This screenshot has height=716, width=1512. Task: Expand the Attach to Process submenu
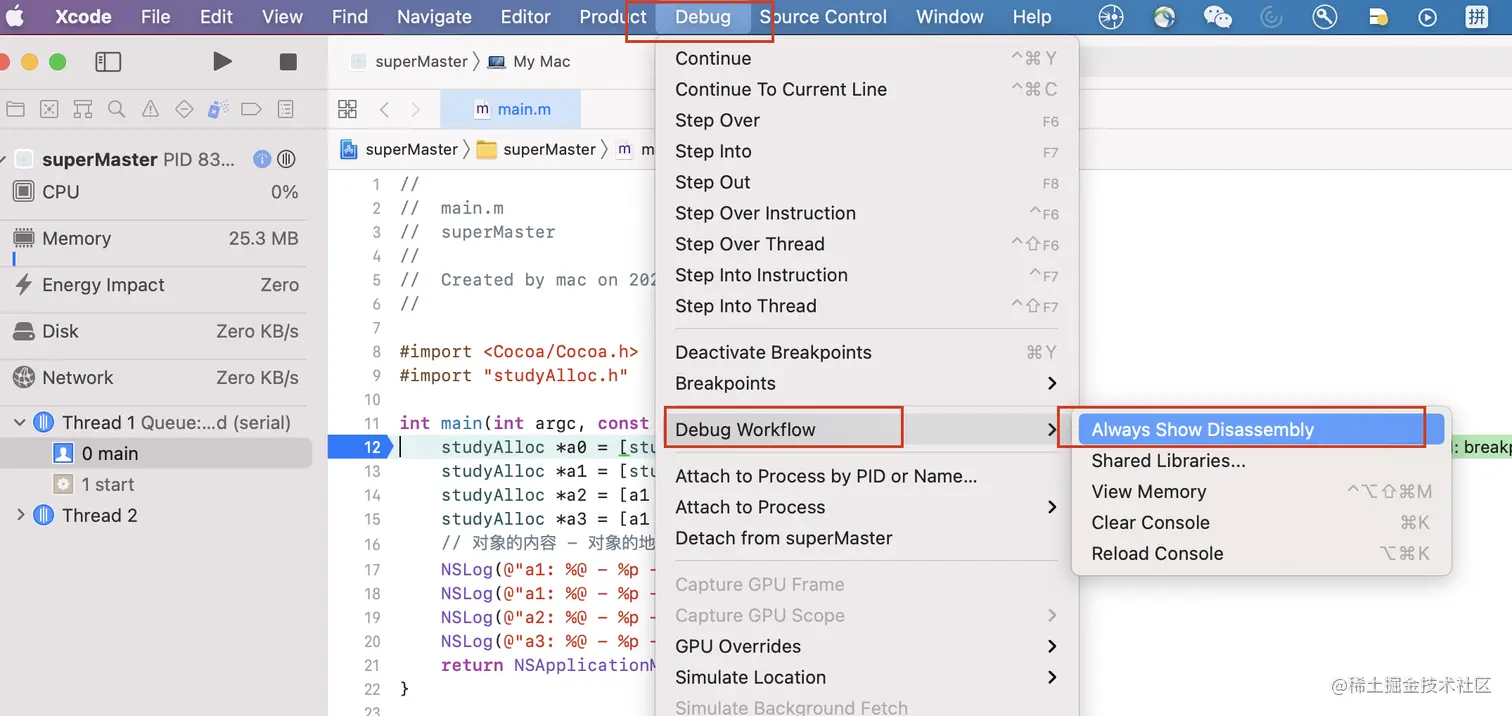coord(866,508)
